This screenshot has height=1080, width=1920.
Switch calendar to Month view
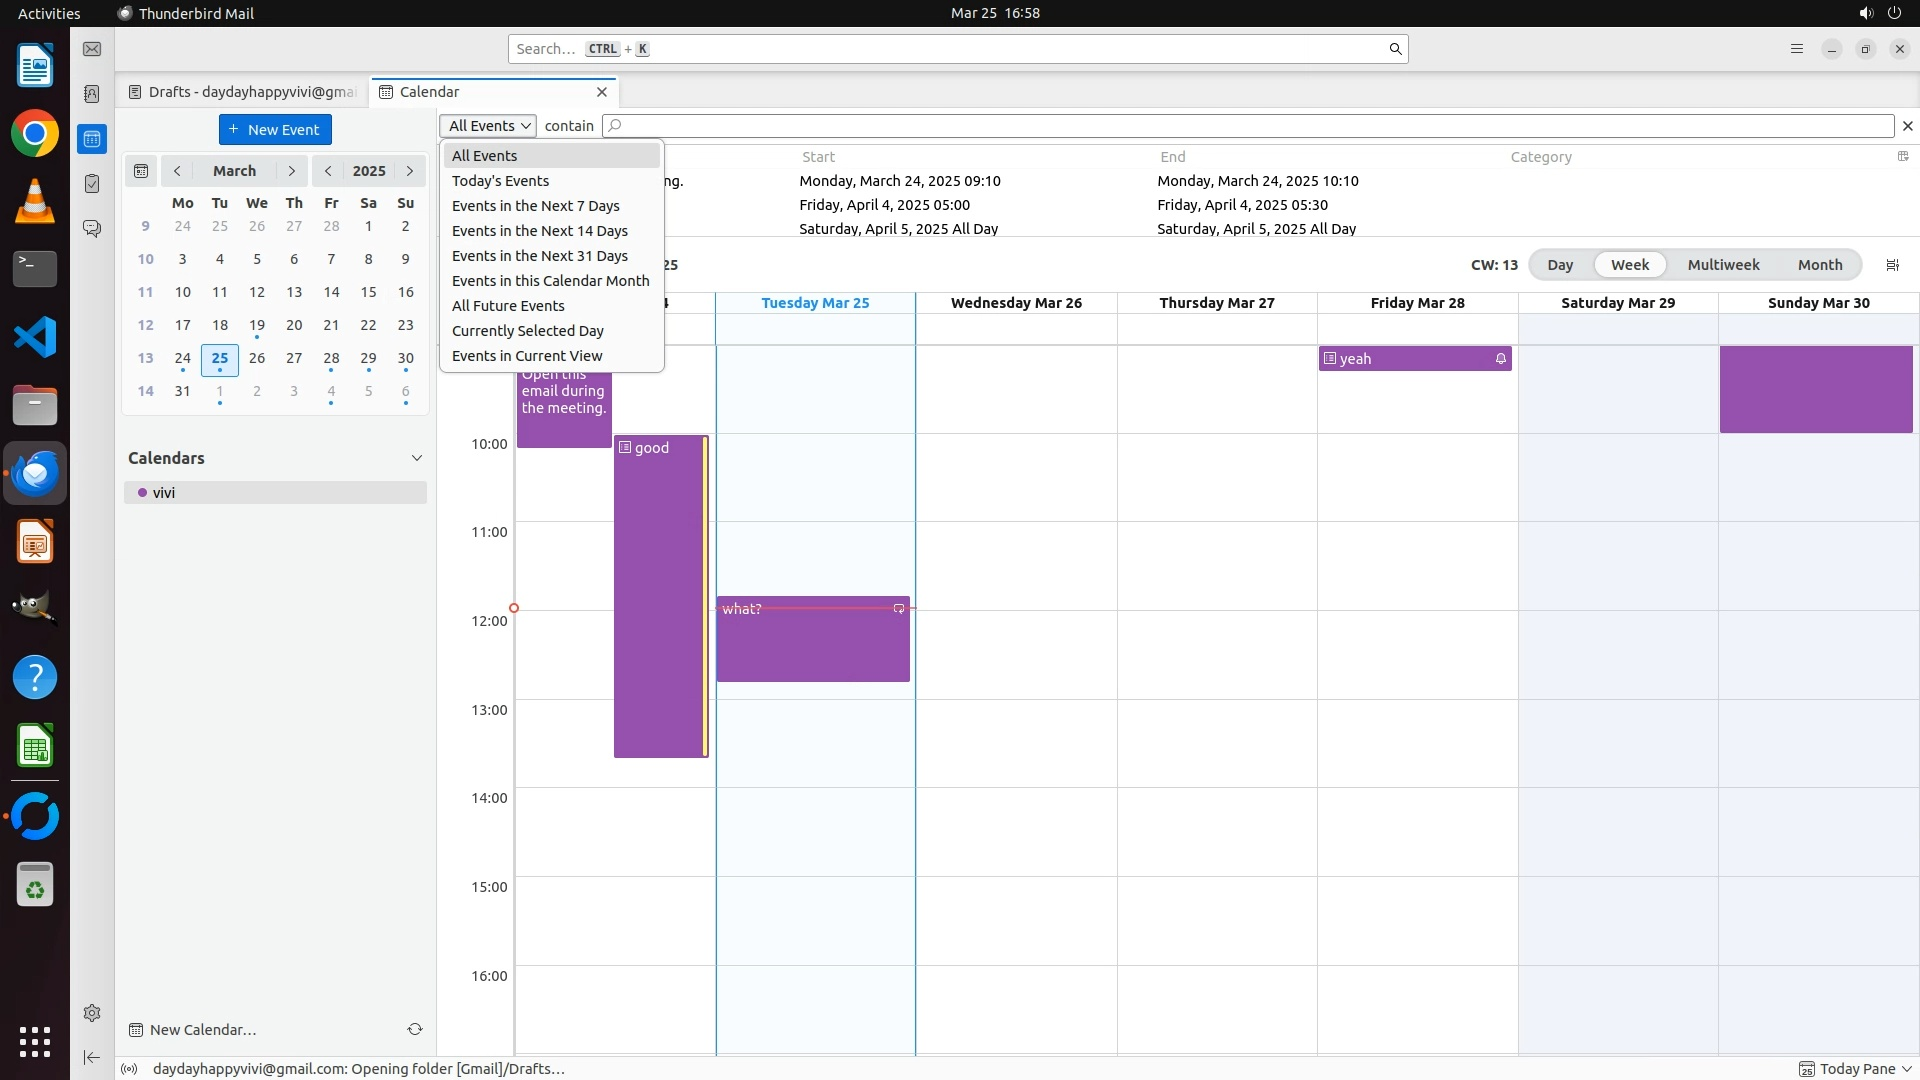pyautogui.click(x=1819, y=265)
